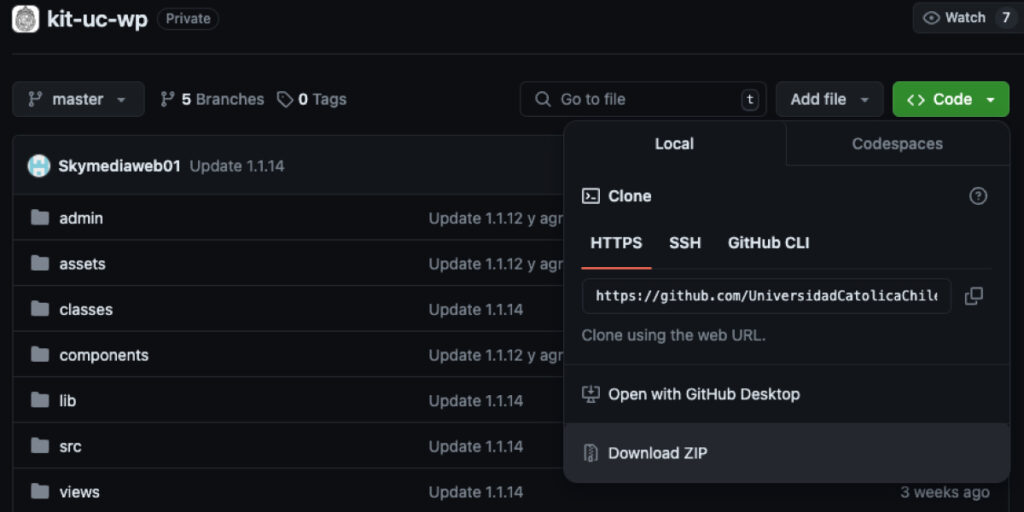
Task: Select the SSH clone tab
Action: 685,243
